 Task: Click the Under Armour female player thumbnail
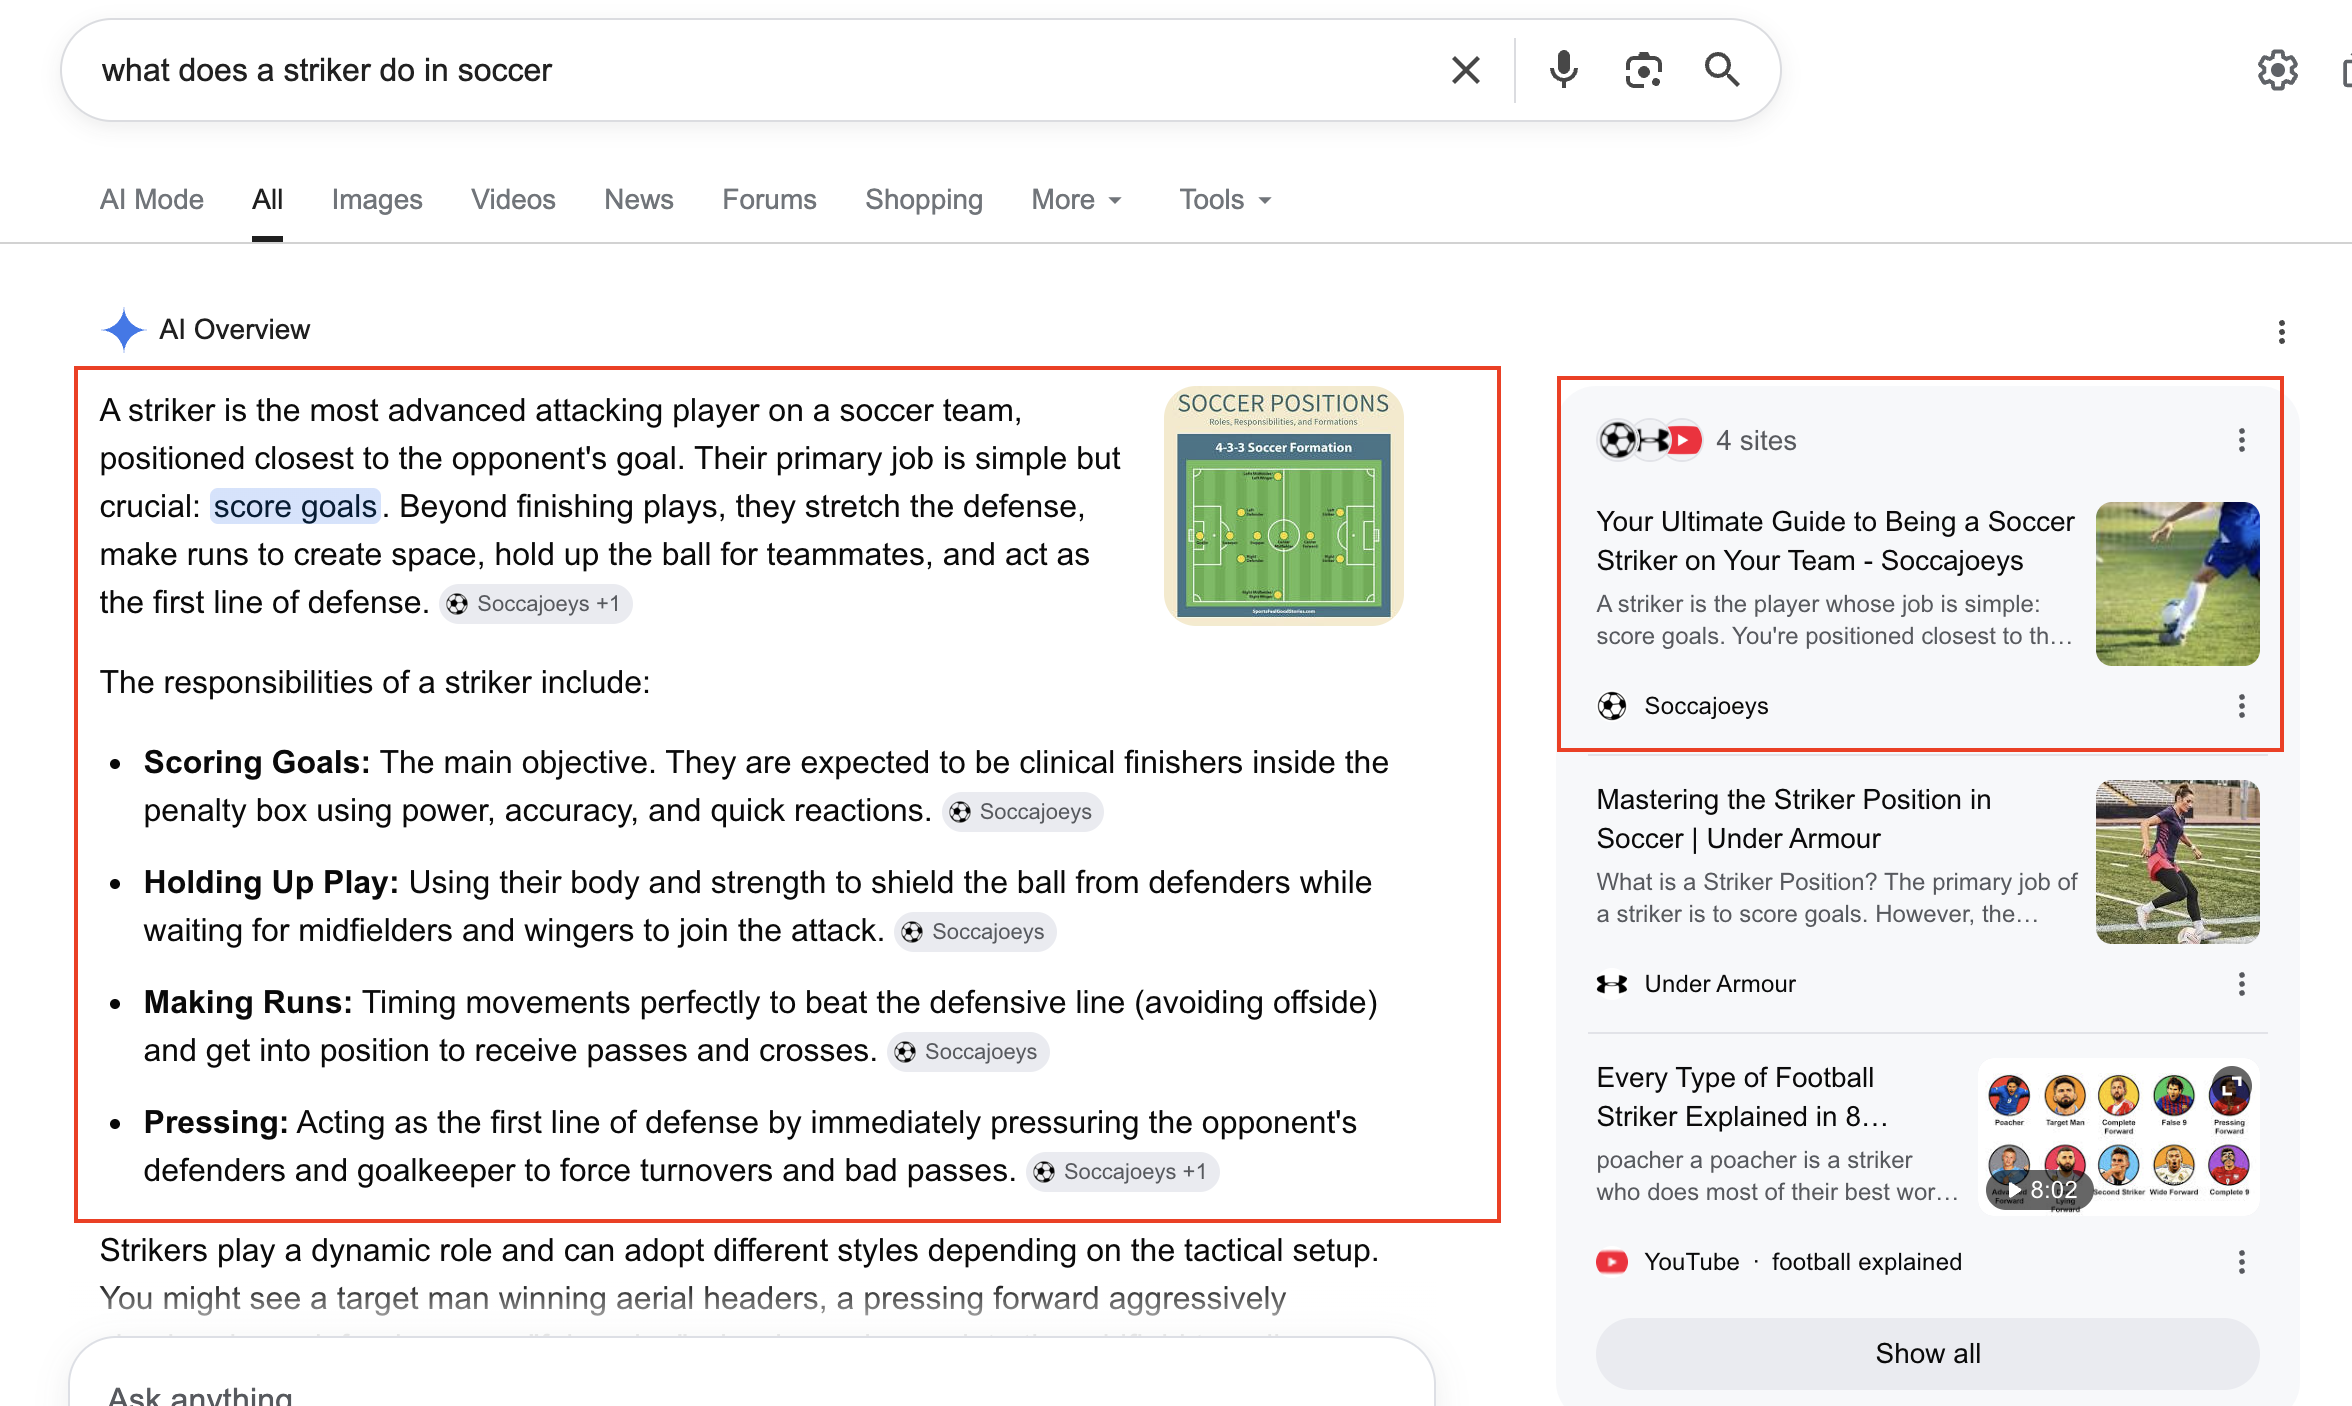2177,862
